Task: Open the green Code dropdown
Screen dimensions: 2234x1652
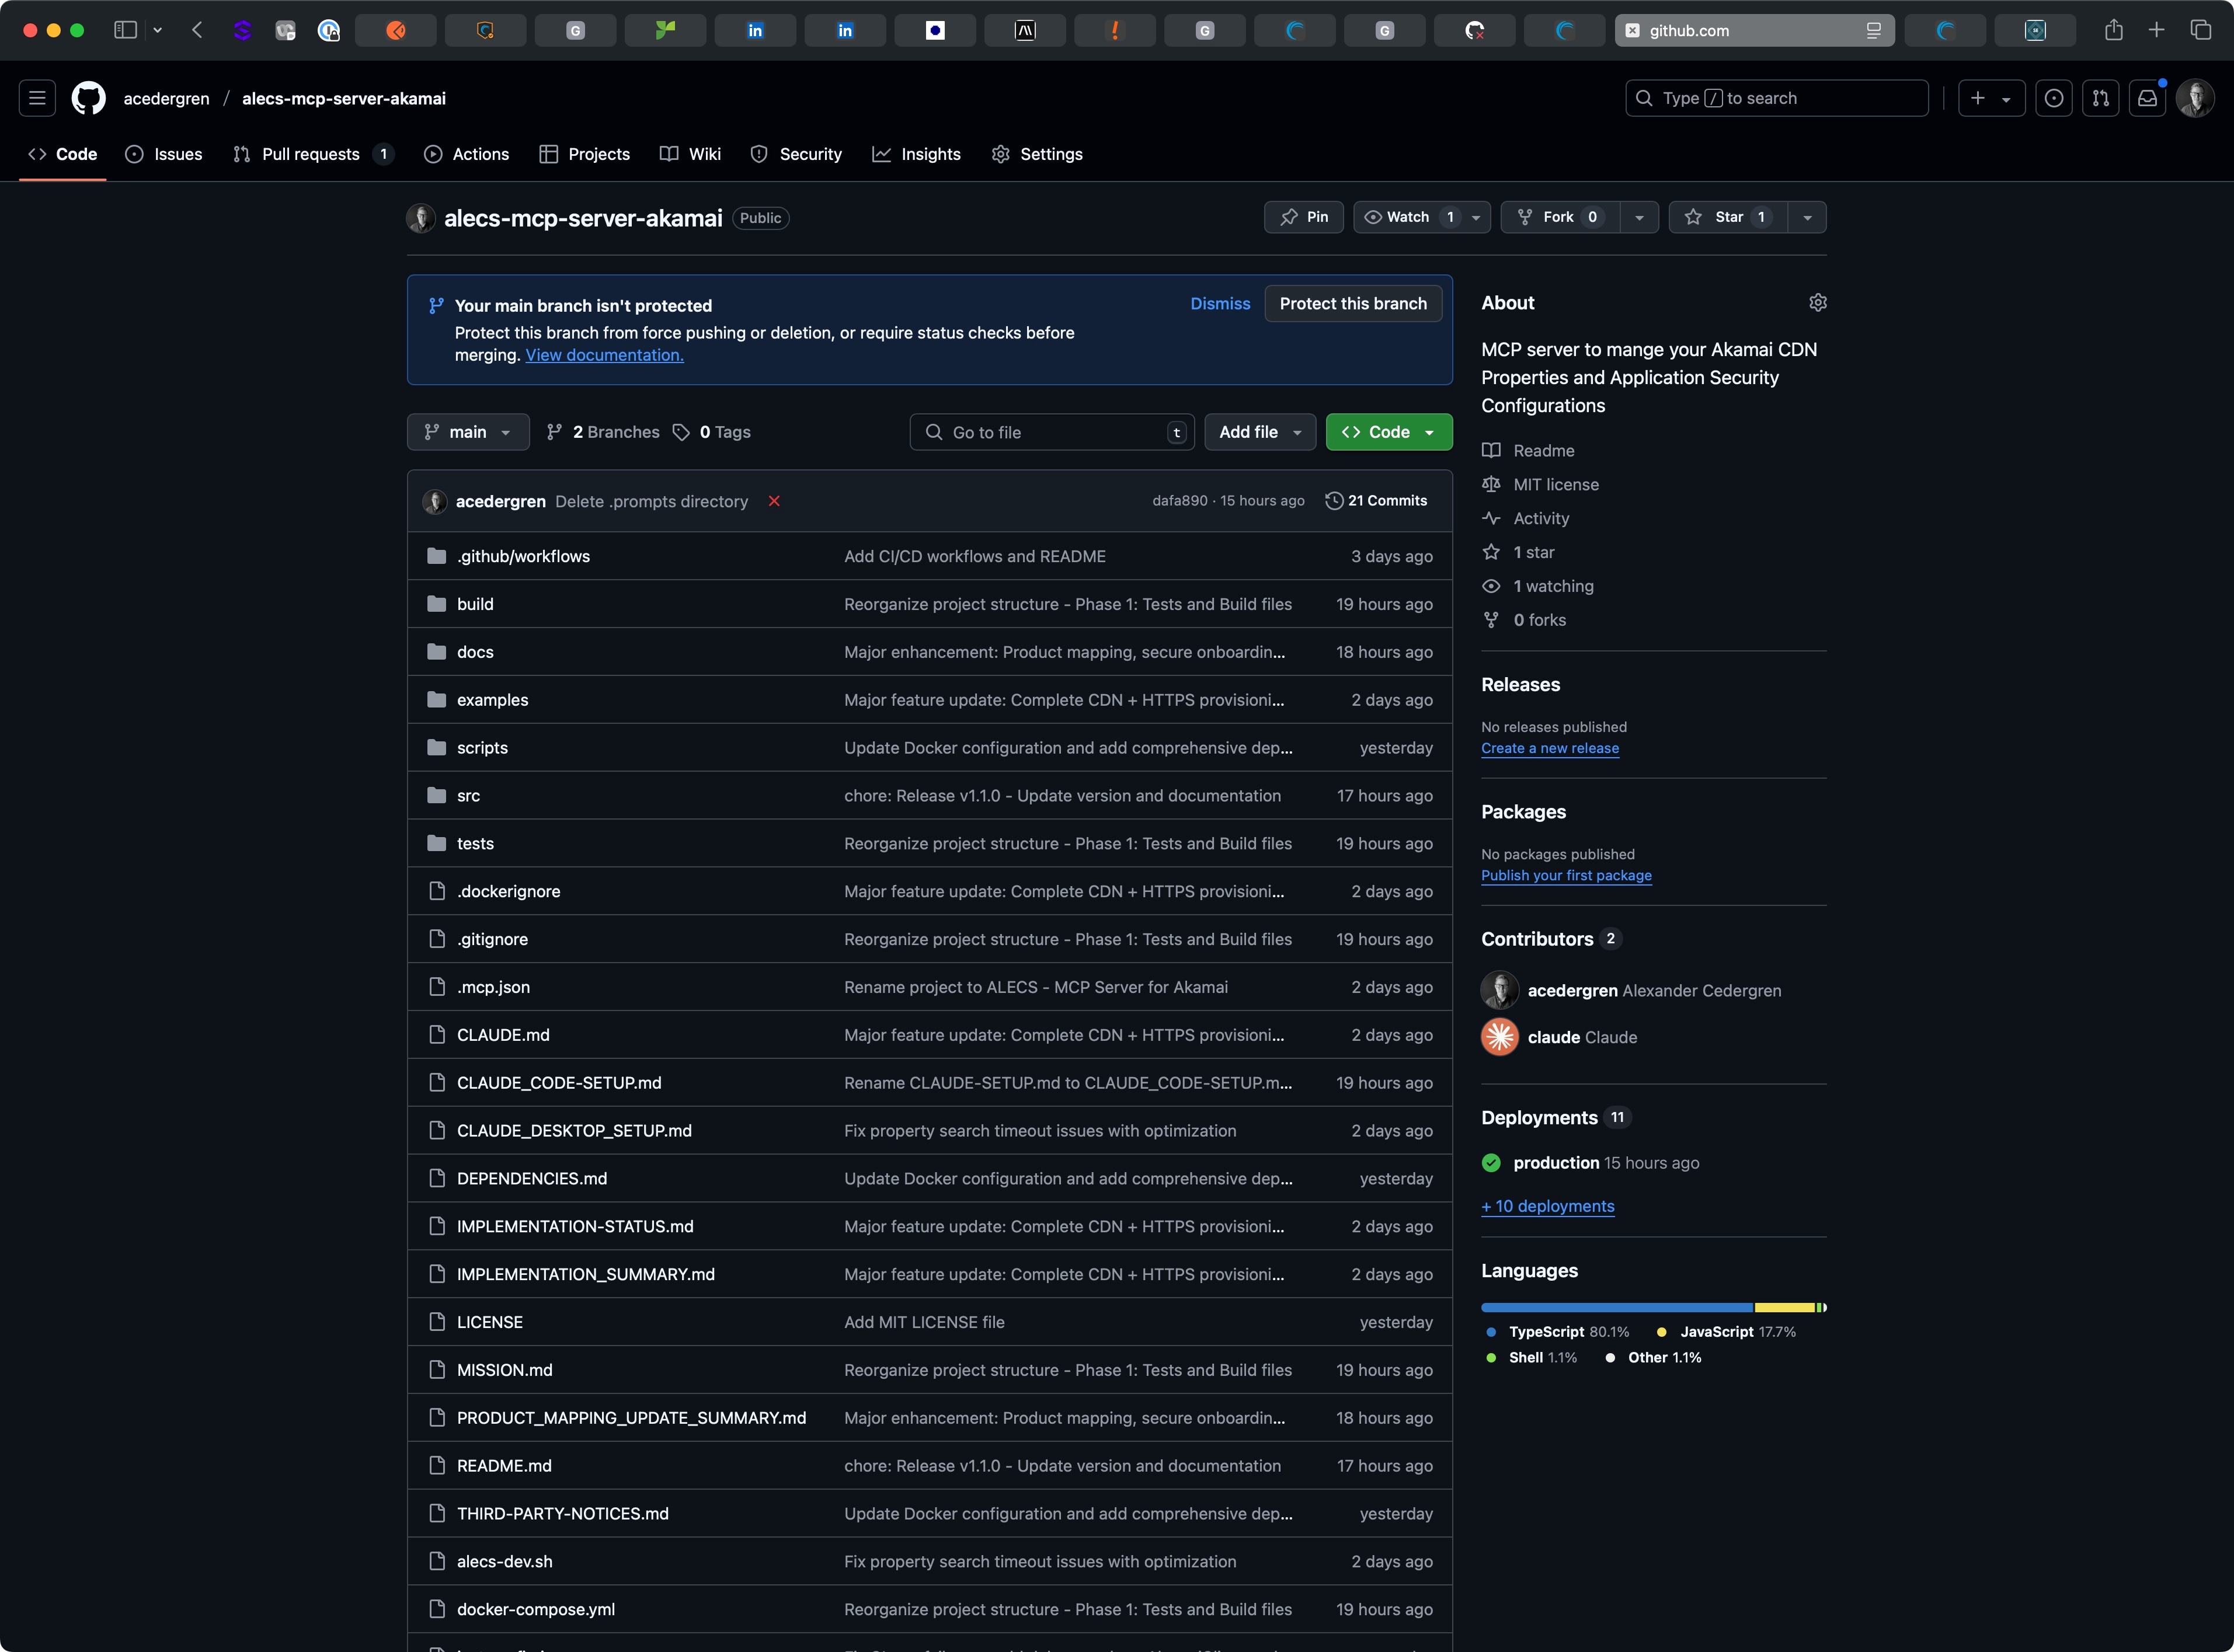Action: tap(1389, 432)
